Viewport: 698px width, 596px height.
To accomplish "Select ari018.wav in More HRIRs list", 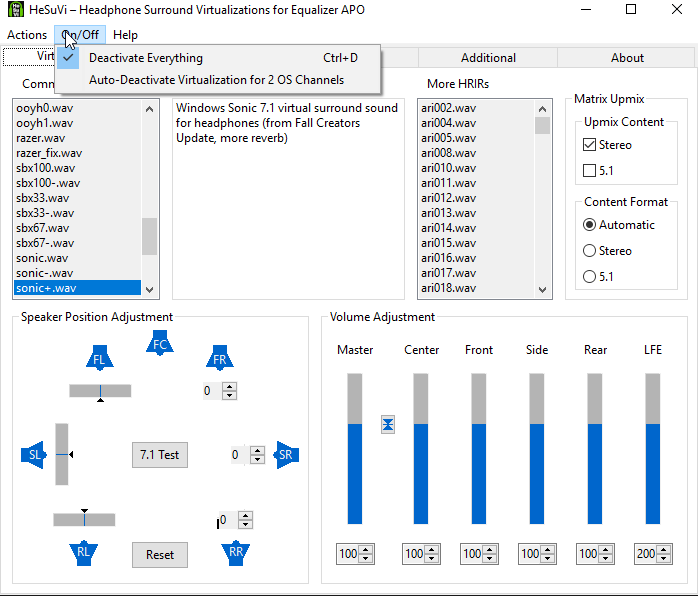I will 476,288.
